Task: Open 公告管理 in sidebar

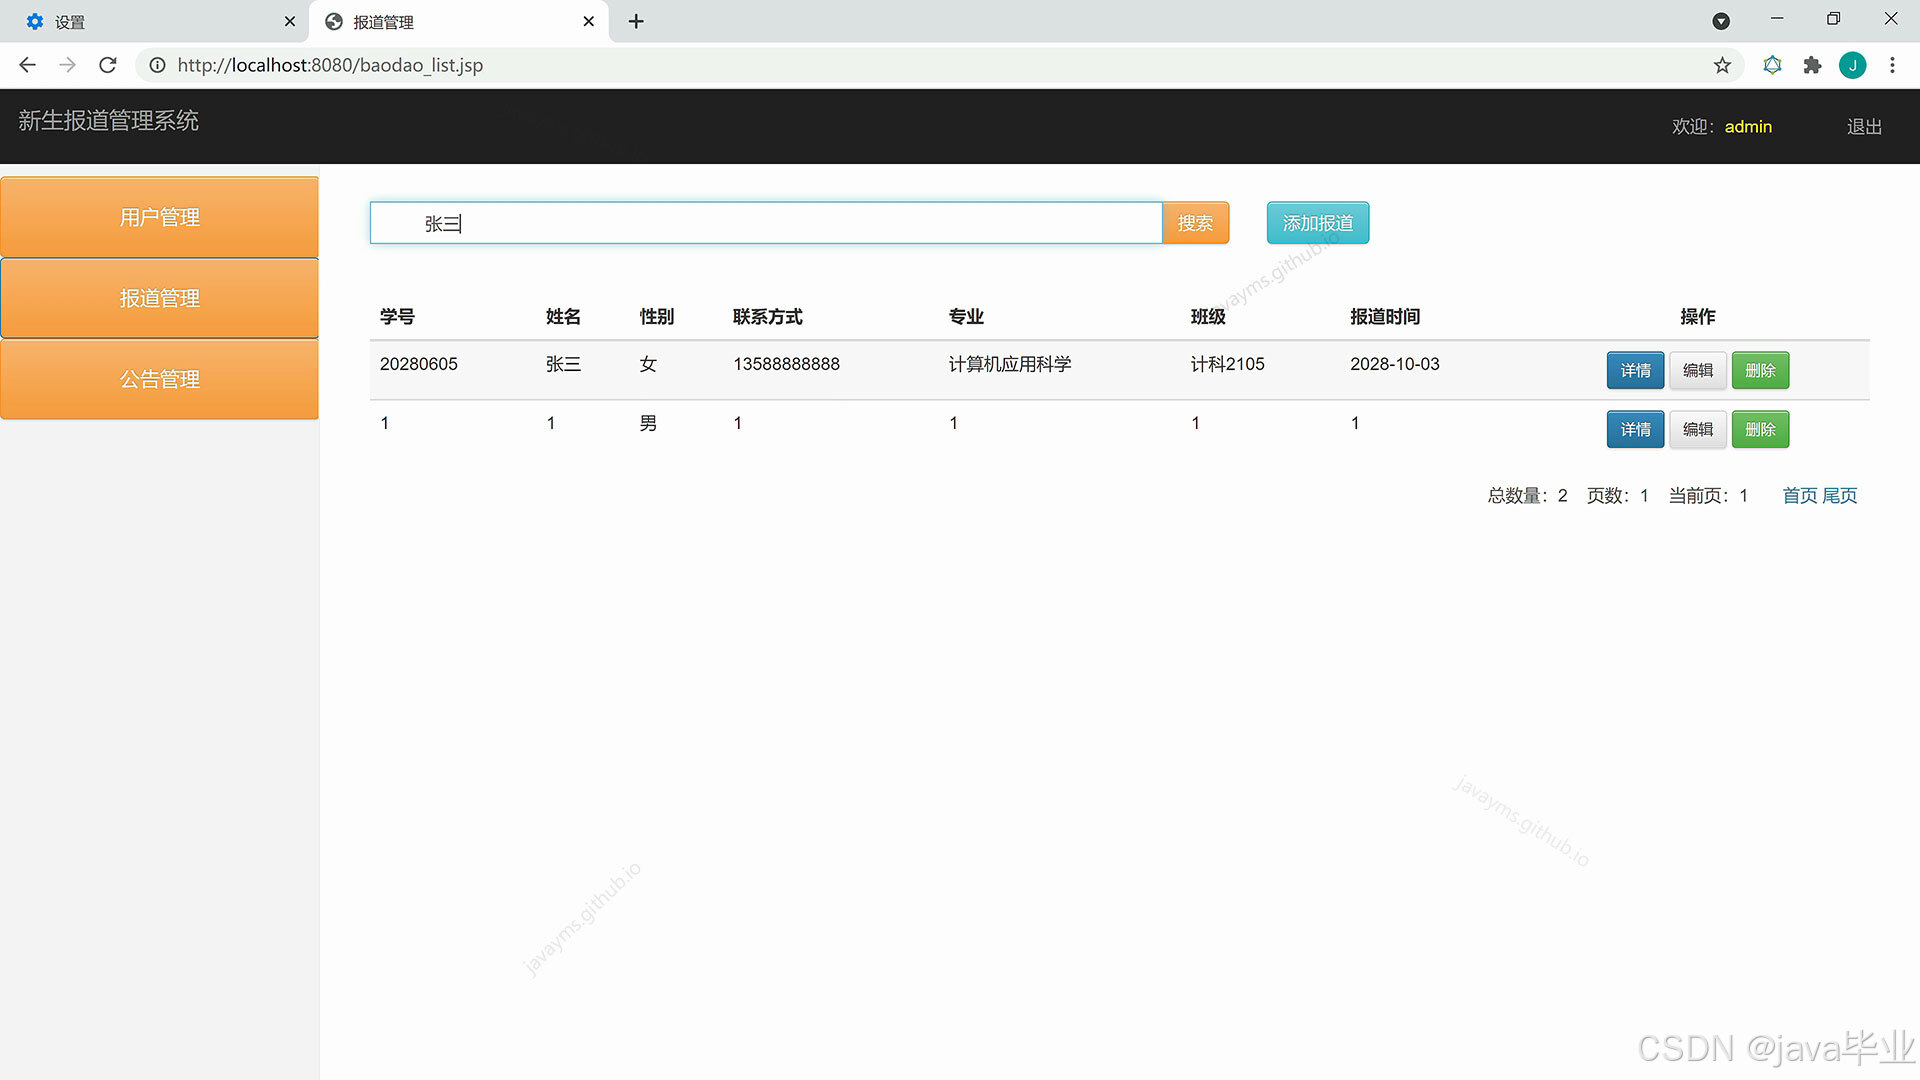Action: [x=160, y=379]
